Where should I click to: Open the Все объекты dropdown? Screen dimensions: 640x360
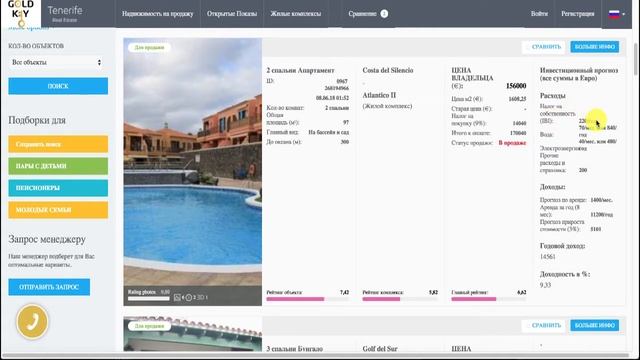coord(57,62)
